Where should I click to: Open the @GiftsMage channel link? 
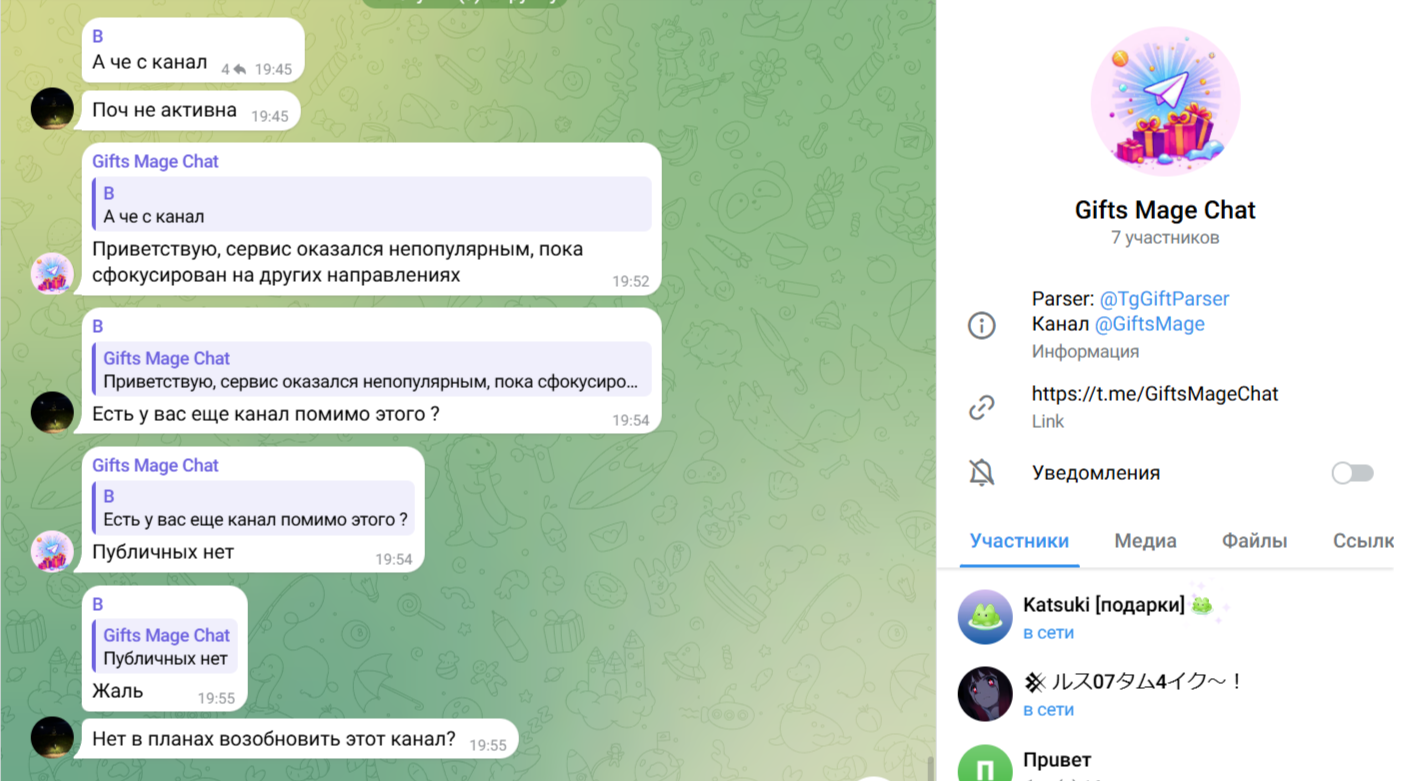(1149, 324)
